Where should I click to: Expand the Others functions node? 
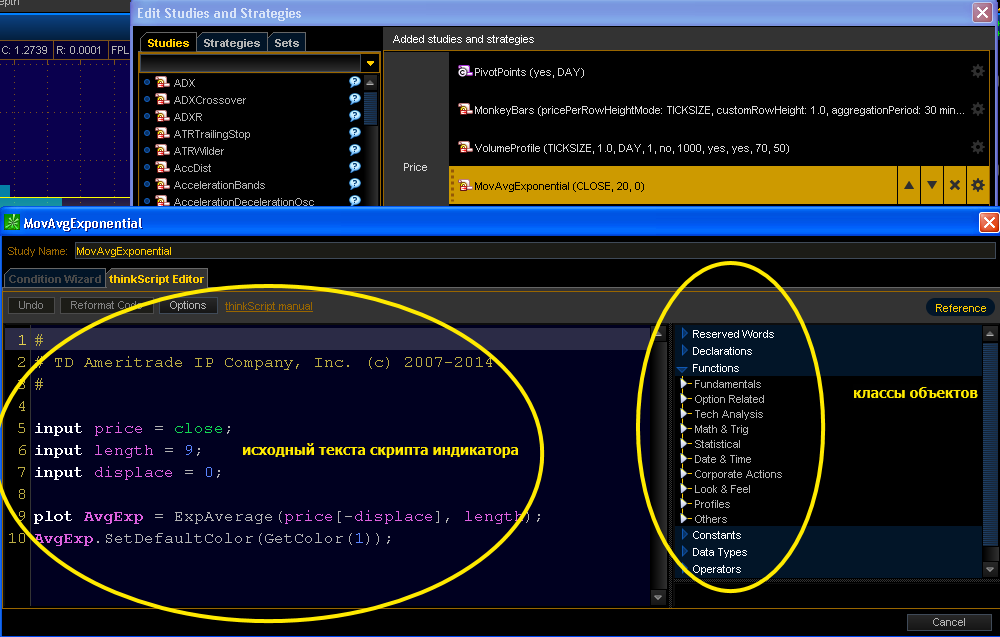click(686, 518)
